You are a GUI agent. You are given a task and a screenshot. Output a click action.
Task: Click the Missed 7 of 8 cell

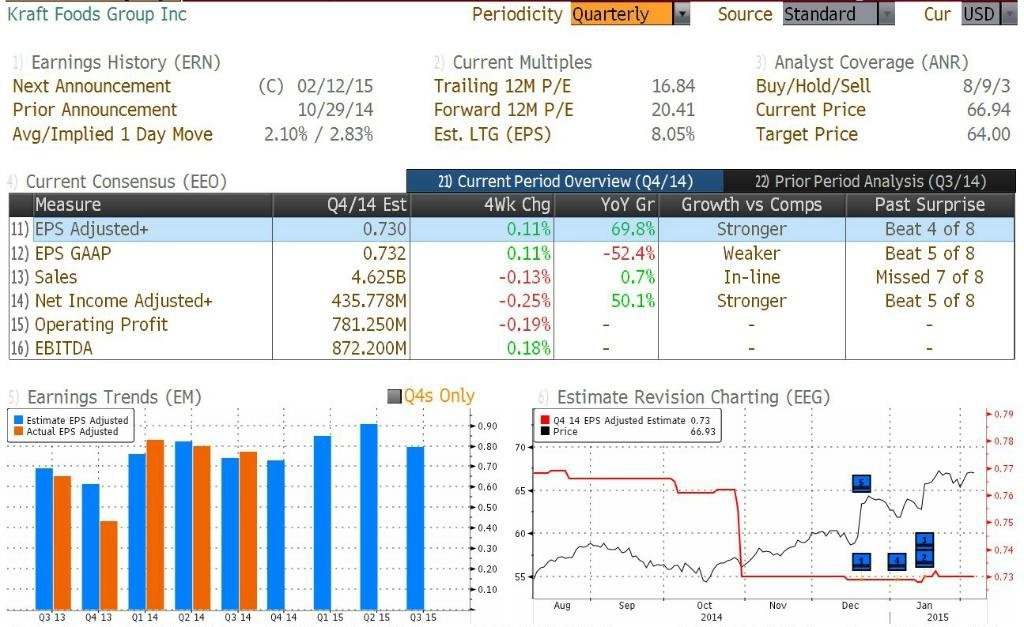[x=929, y=277]
